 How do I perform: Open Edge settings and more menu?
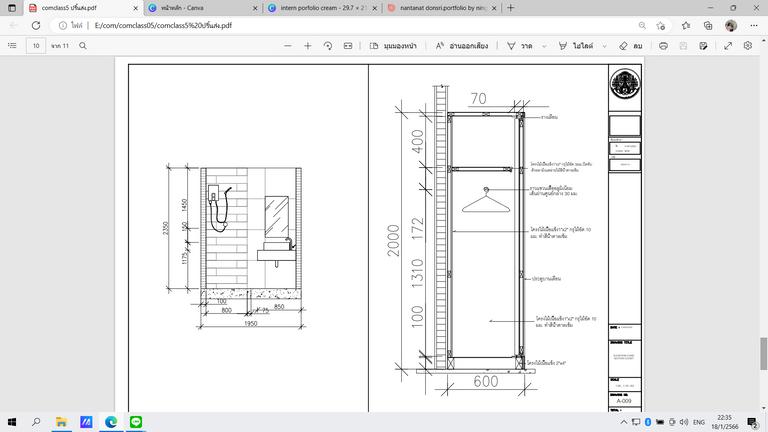[754, 25]
